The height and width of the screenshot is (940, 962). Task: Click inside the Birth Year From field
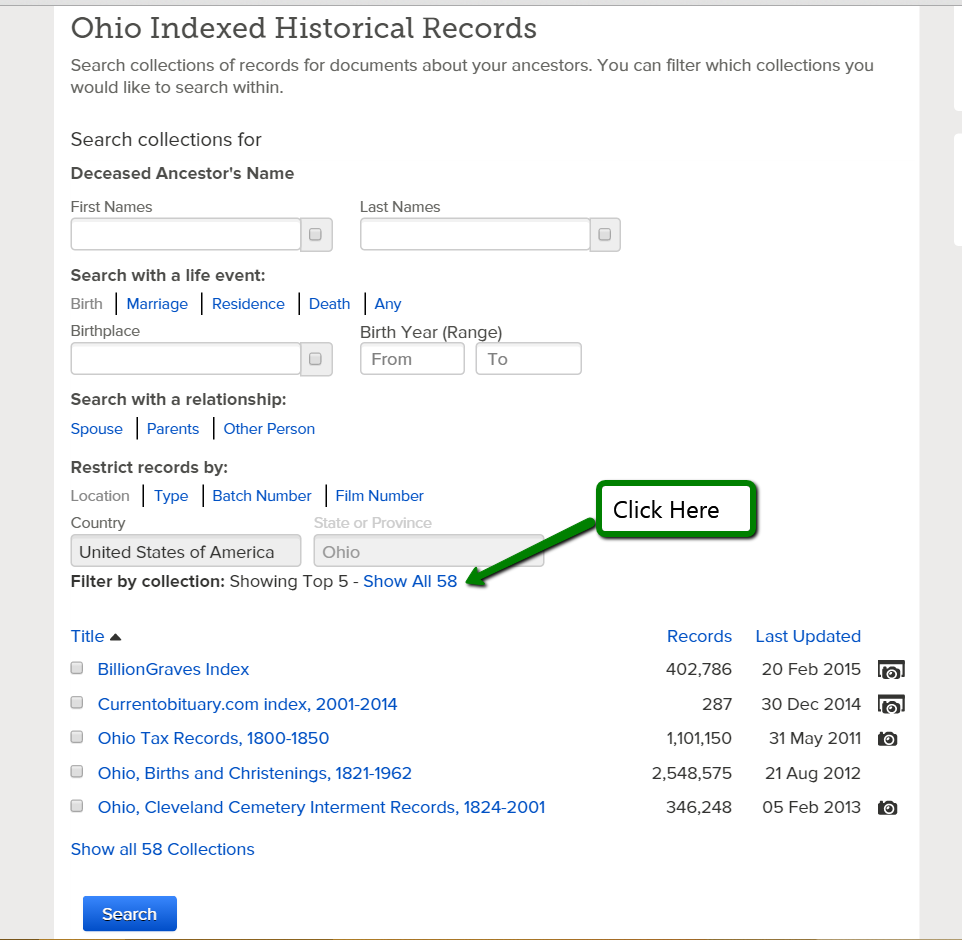point(411,358)
